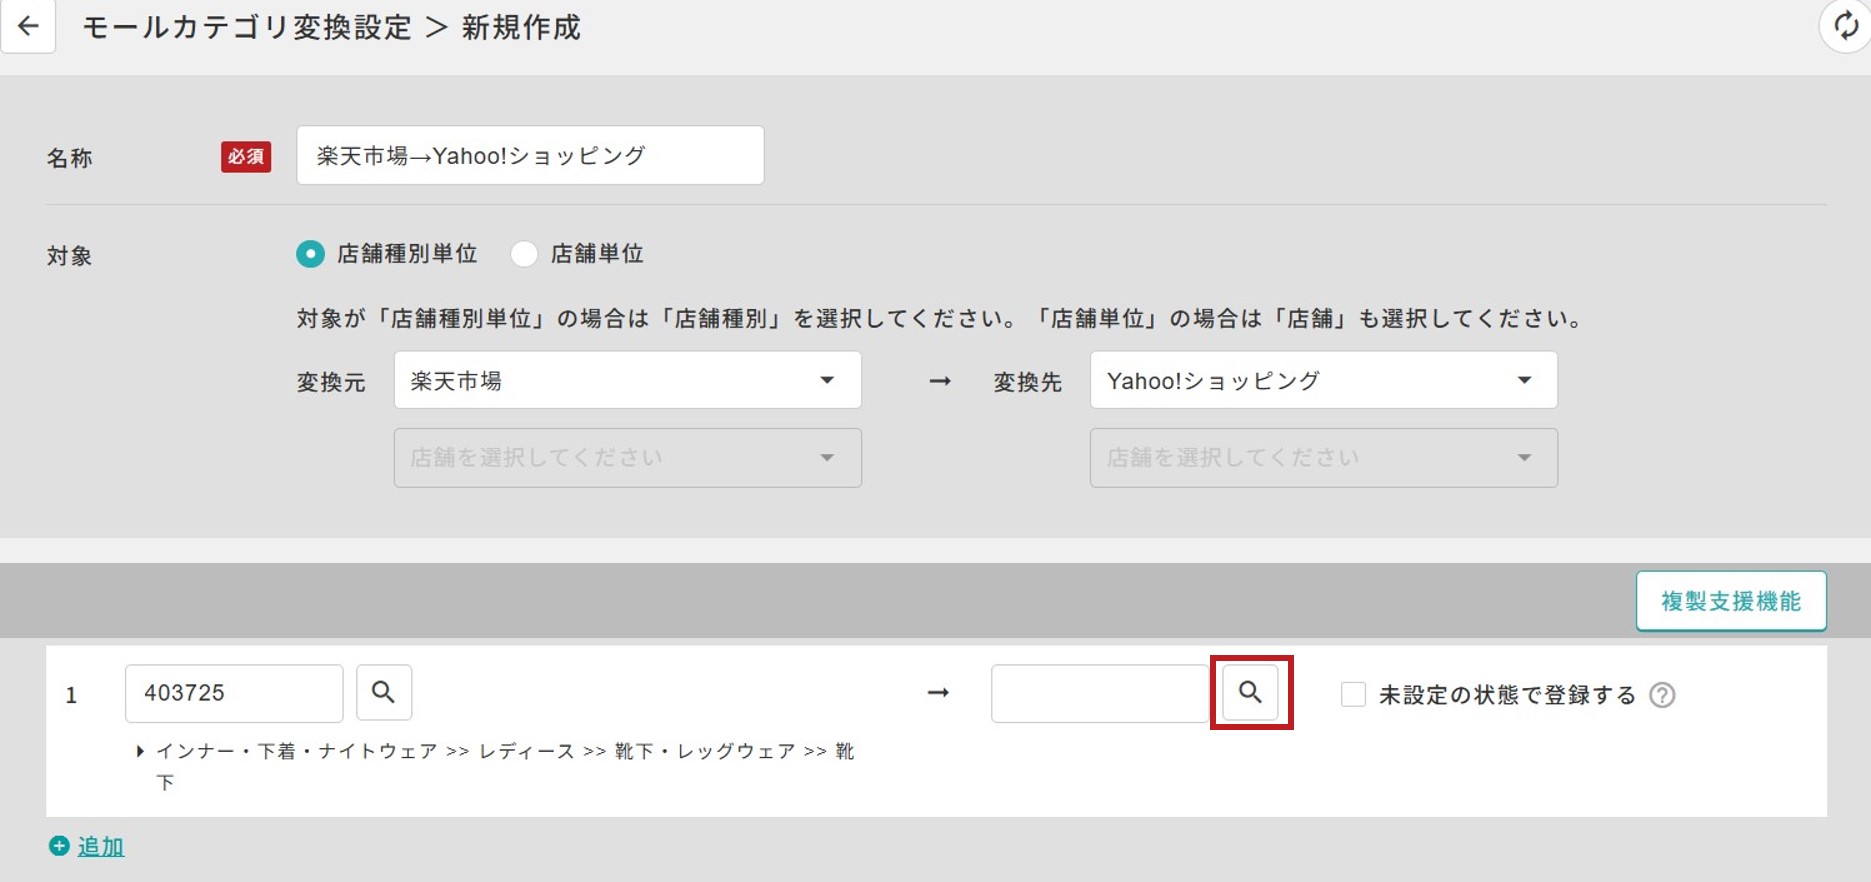Click the 追加 link

tap(101, 846)
